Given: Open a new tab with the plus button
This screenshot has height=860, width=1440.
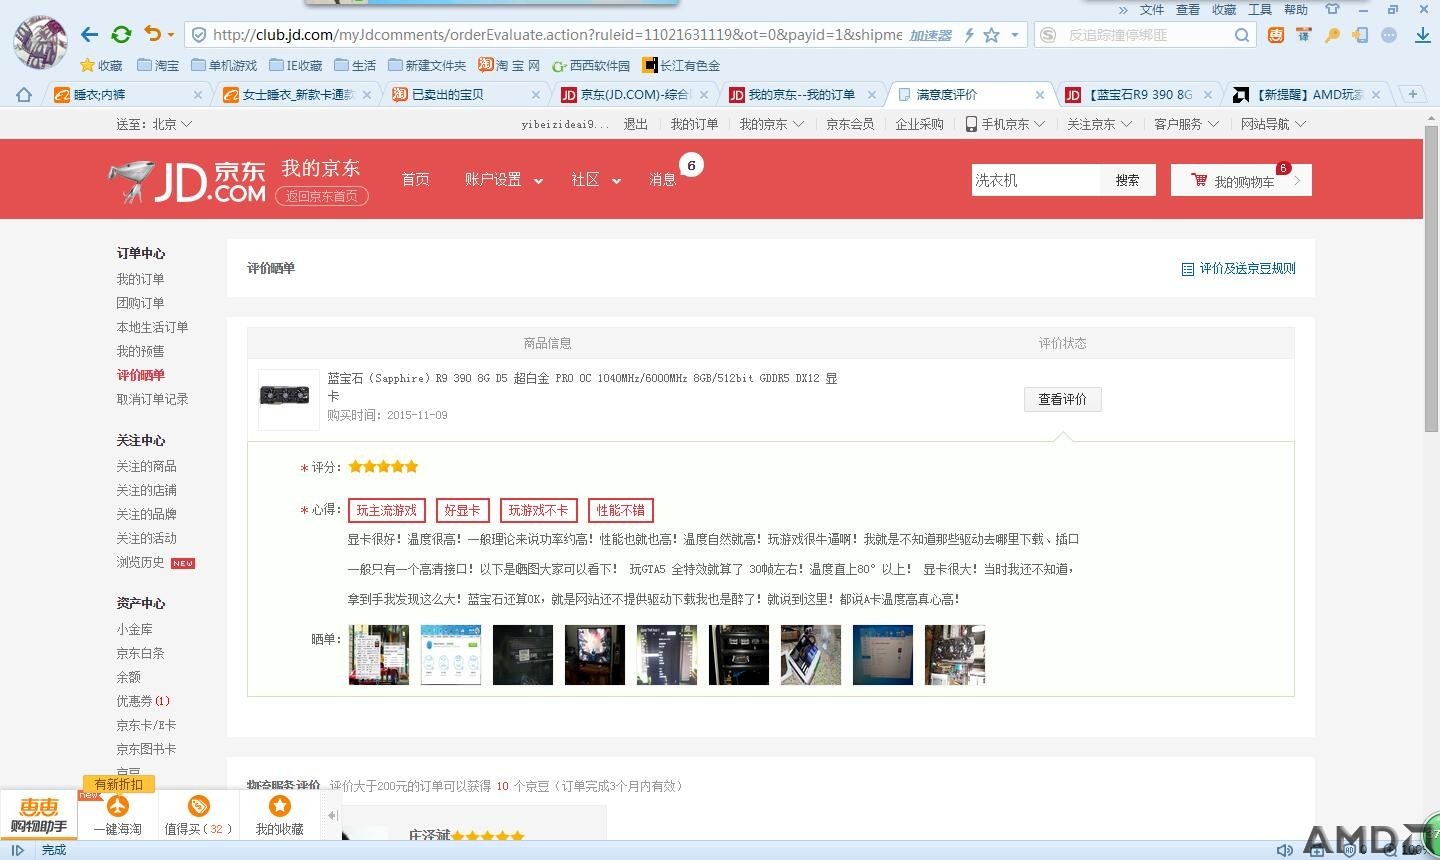Looking at the screenshot, I should coord(1413,94).
